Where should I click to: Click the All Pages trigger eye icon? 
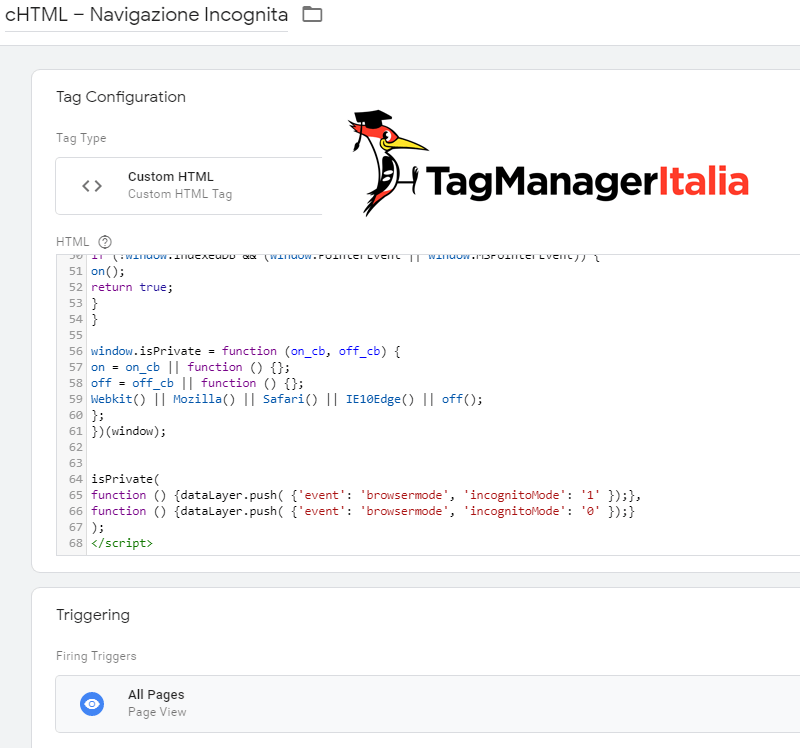click(x=92, y=704)
